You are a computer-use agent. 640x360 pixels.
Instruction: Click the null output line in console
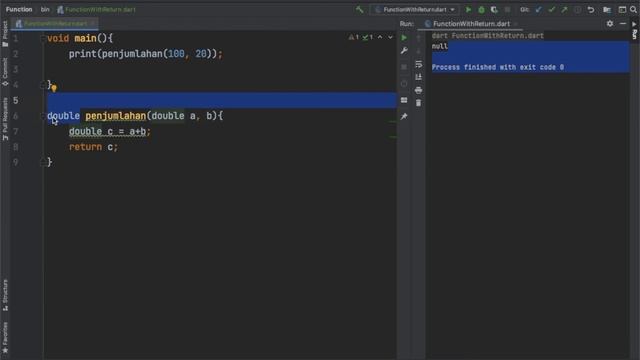[440, 47]
